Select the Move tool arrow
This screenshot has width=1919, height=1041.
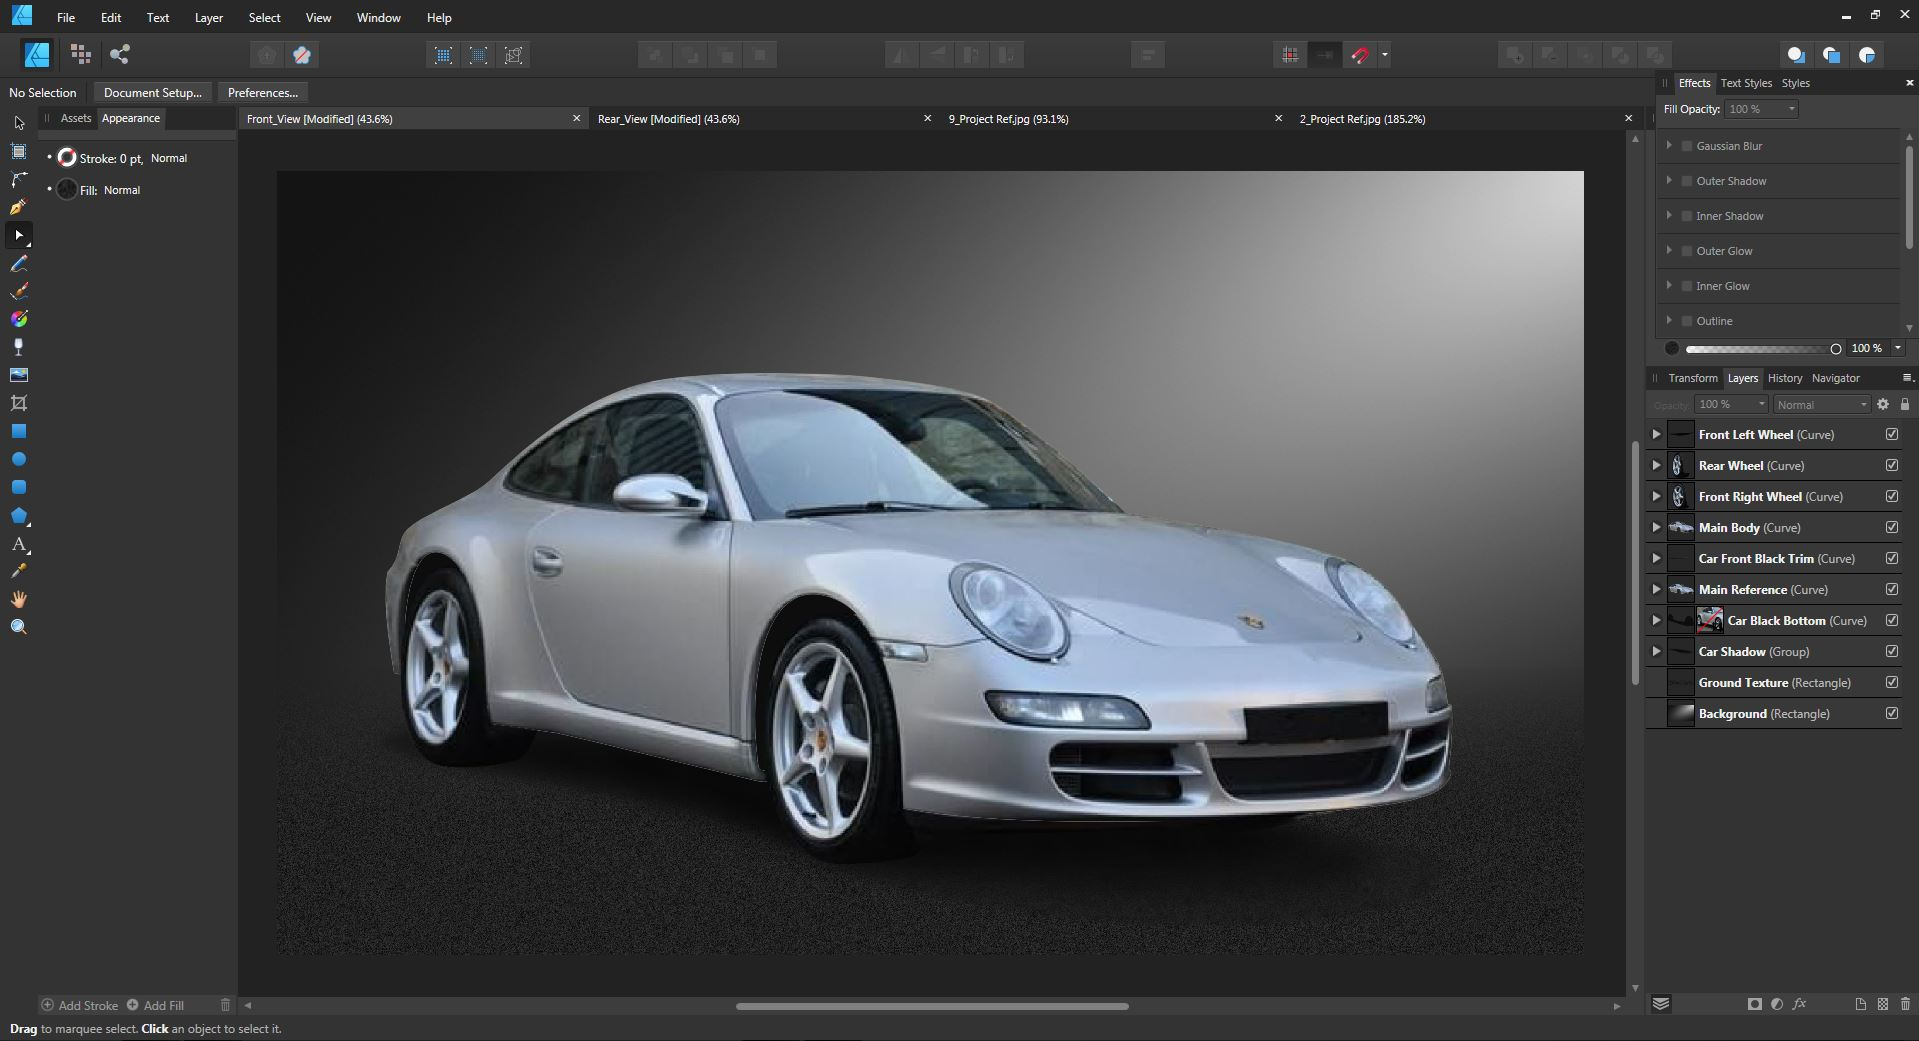(x=19, y=123)
